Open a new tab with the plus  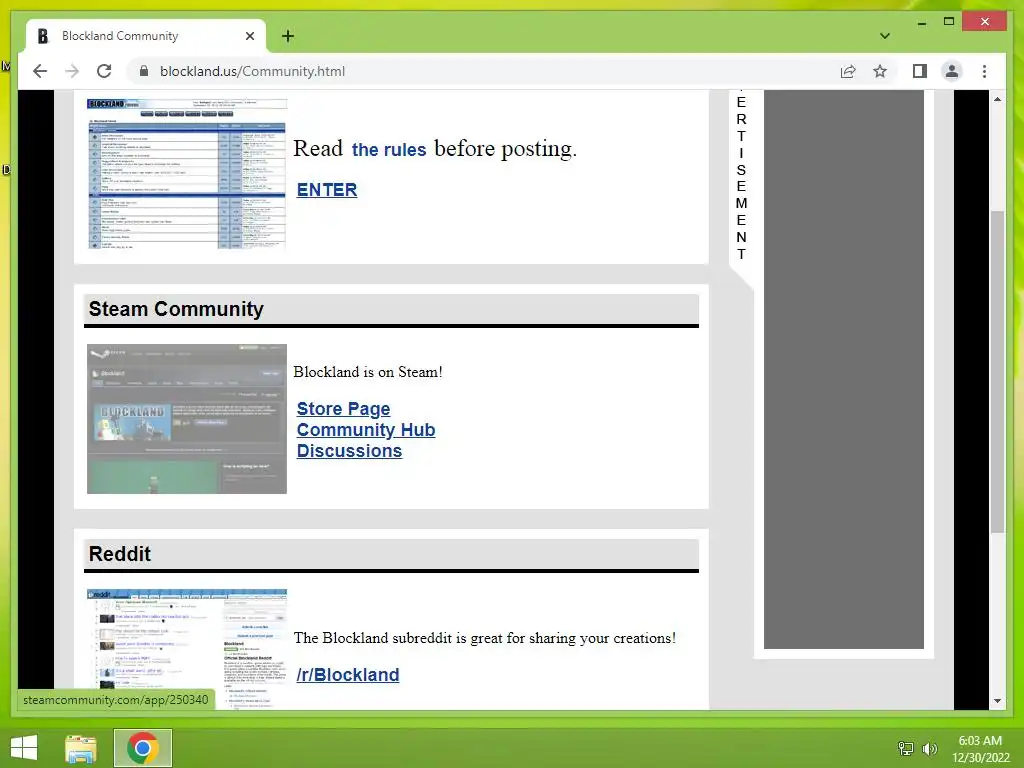tap(287, 36)
